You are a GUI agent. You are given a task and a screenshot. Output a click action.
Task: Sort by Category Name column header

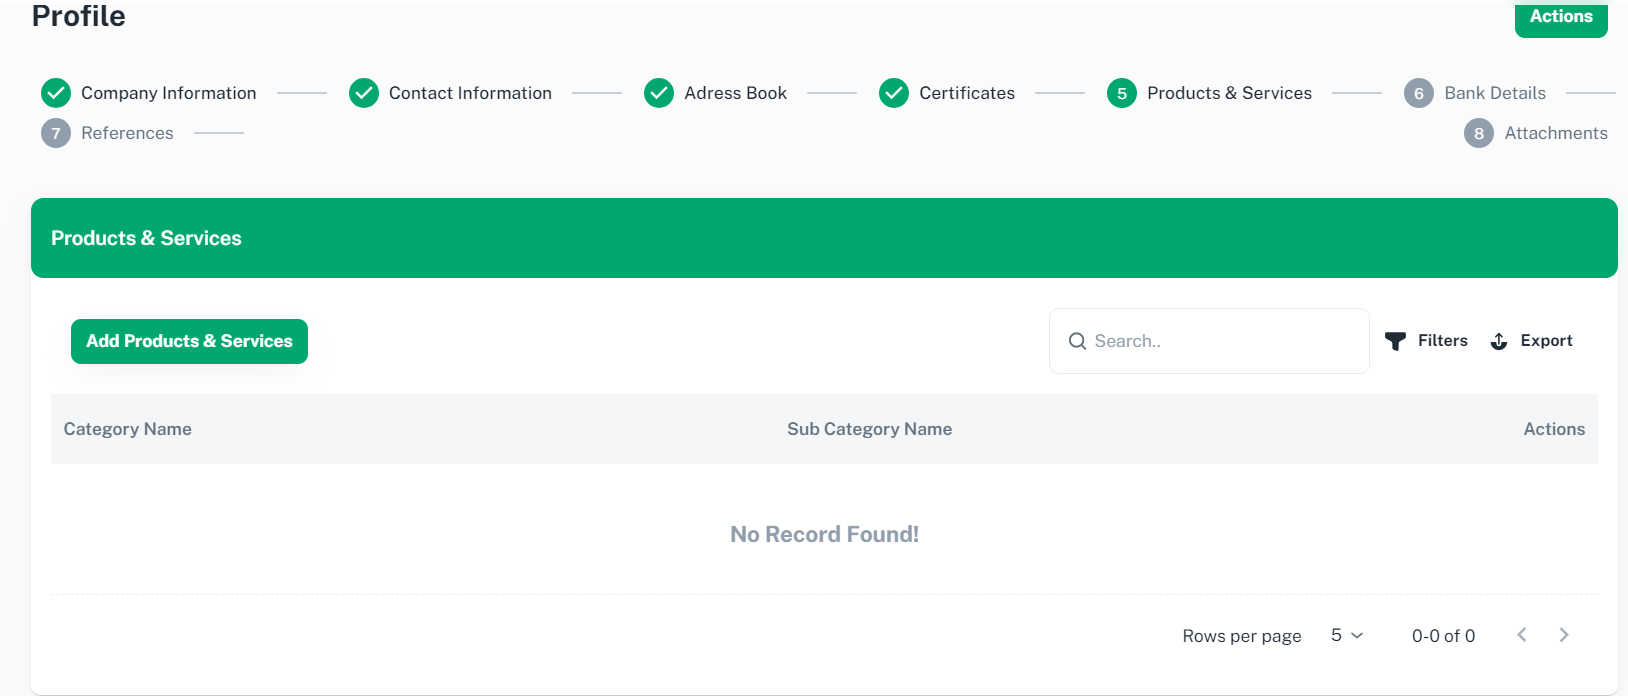coord(128,429)
